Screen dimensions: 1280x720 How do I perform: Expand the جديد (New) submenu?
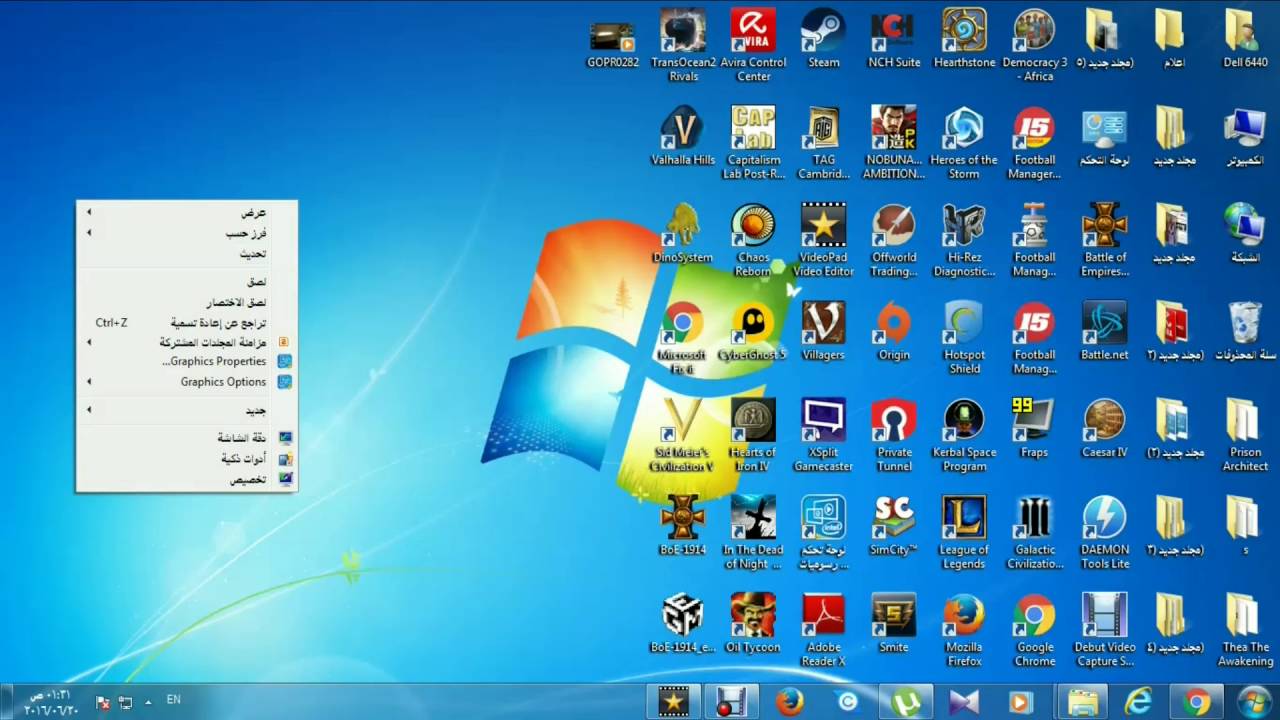coord(186,410)
